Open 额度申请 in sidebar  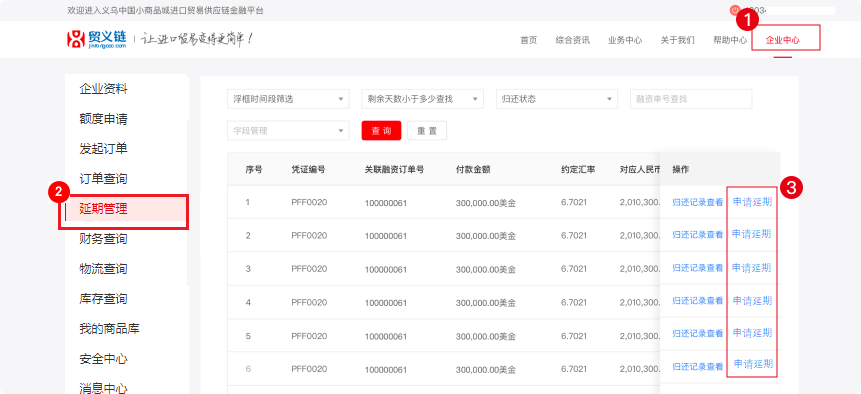point(103,119)
